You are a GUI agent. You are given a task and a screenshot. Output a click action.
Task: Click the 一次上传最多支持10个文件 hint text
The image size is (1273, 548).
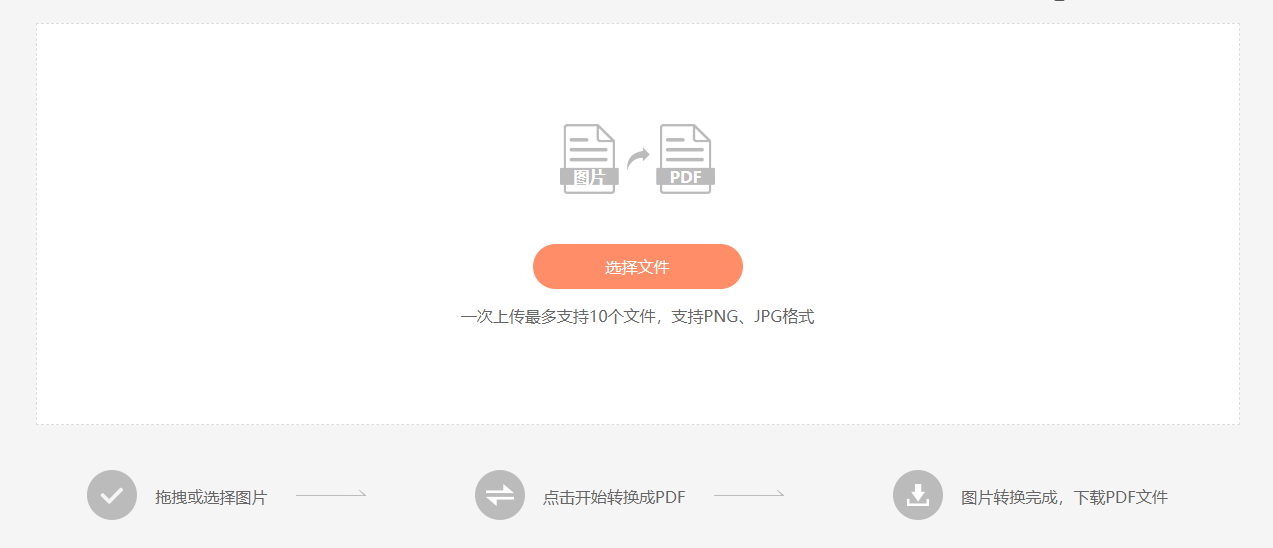pos(557,317)
